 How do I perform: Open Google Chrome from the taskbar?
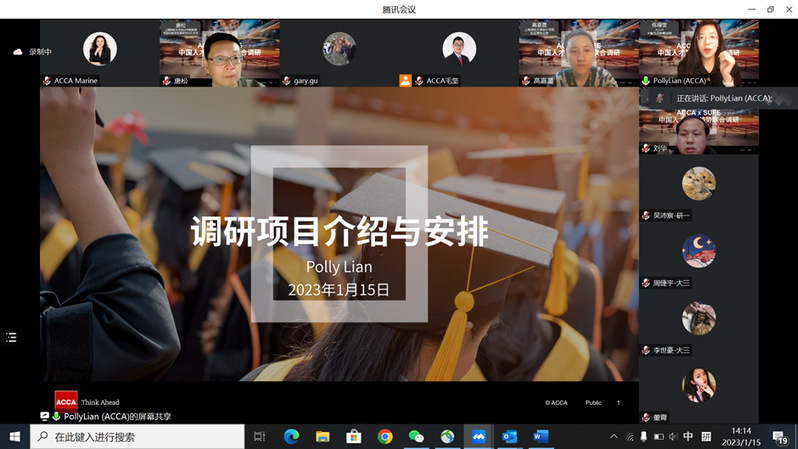tap(385, 436)
